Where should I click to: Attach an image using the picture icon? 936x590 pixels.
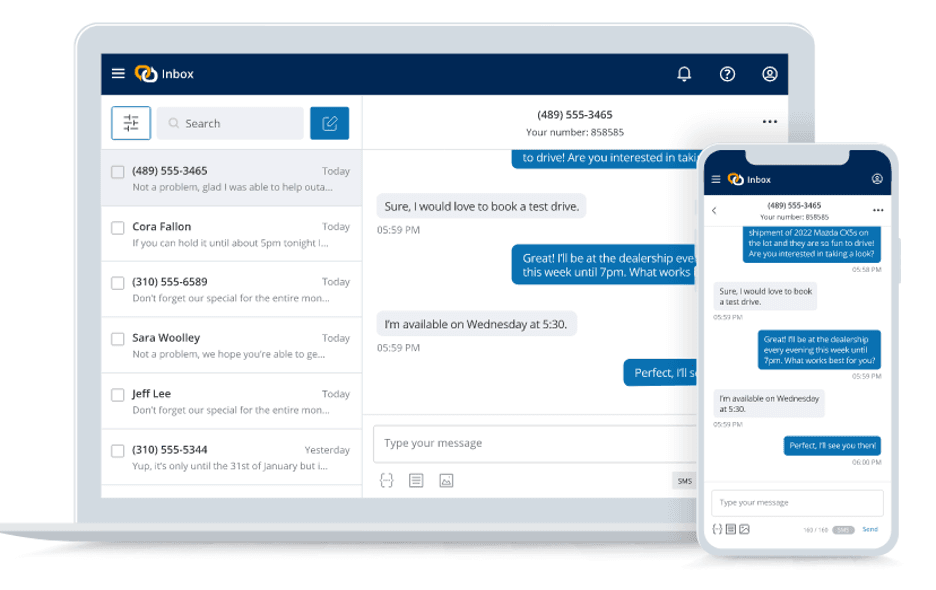coord(445,480)
